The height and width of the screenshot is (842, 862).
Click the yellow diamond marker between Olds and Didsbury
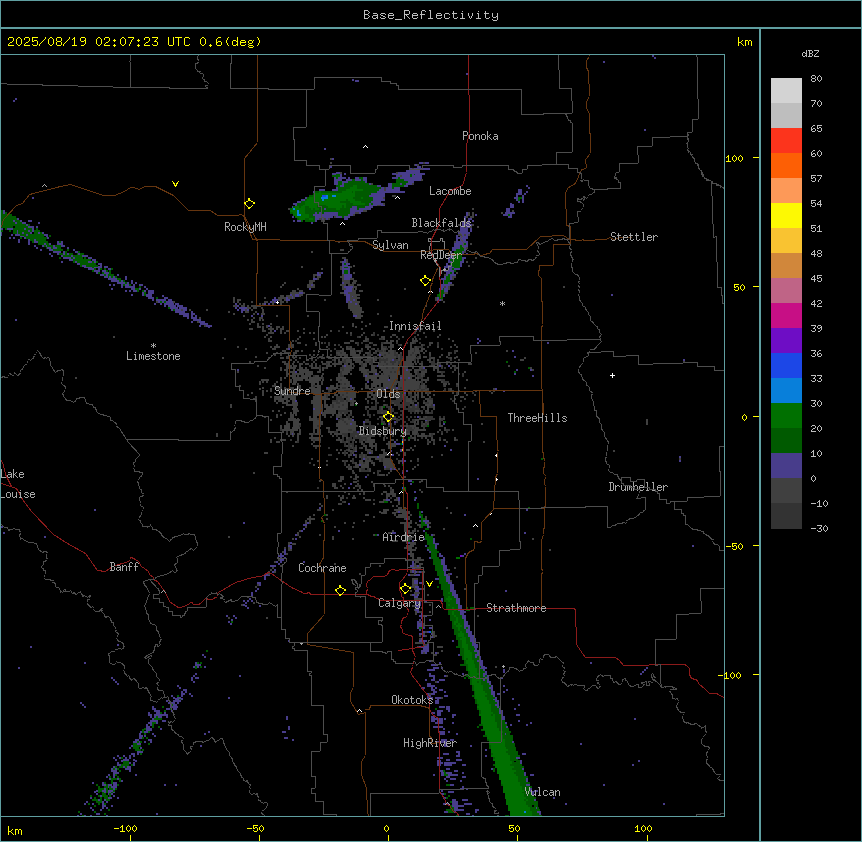388,417
